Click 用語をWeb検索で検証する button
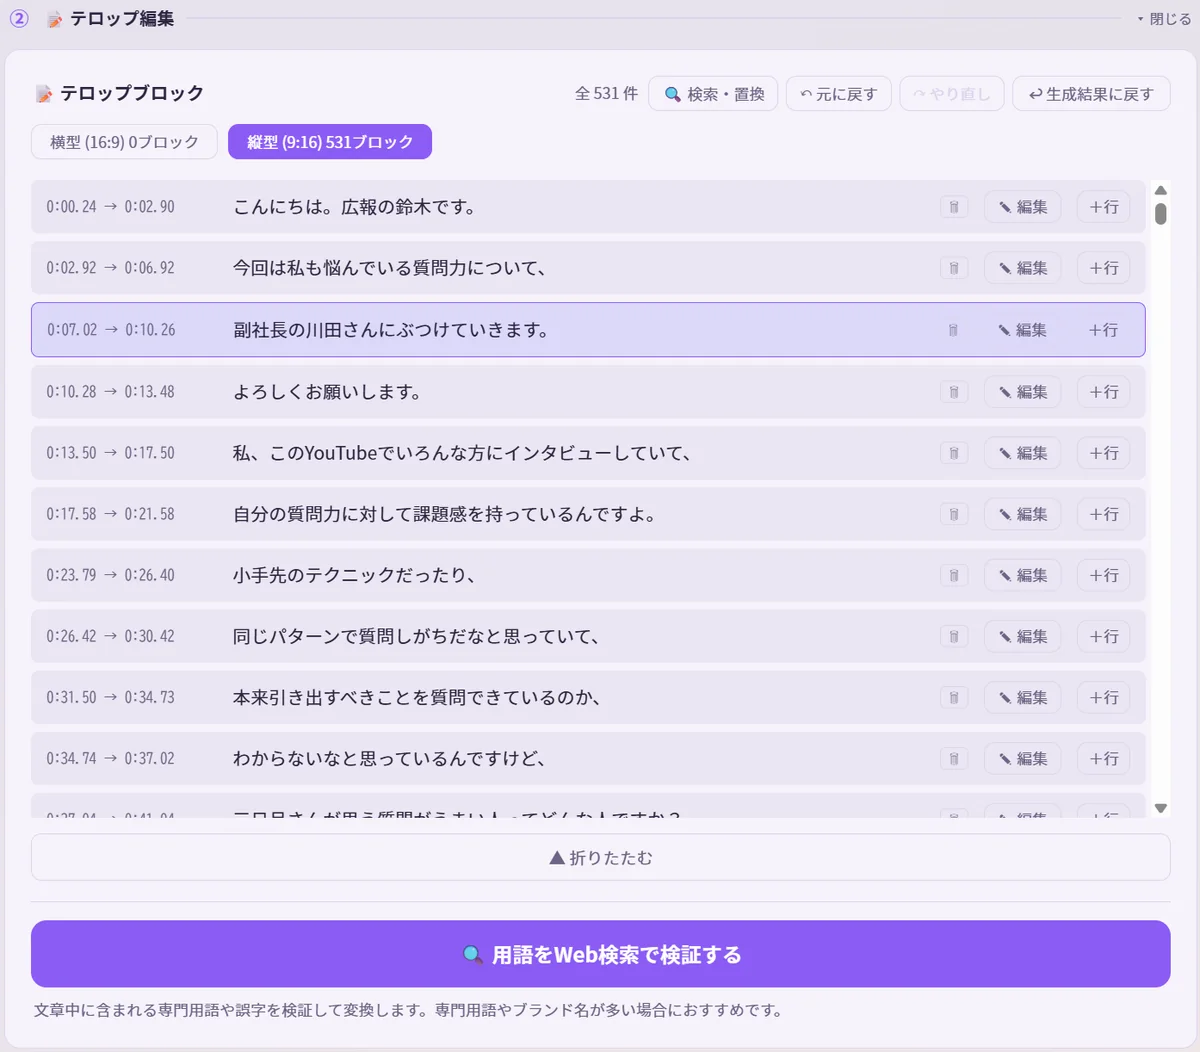This screenshot has width=1200, height=1052. tap(600, 954)
